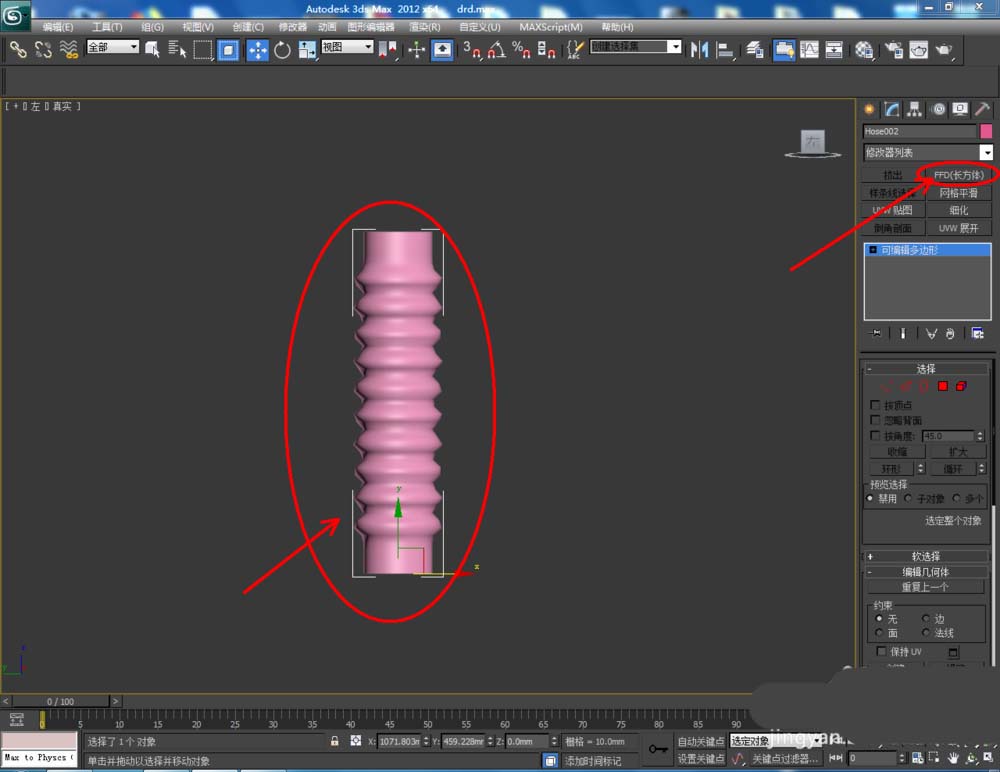This screenshot has width=1000, height=772.
Task: Open the 渲染(R) menu
Action: (x=425, y=27)
